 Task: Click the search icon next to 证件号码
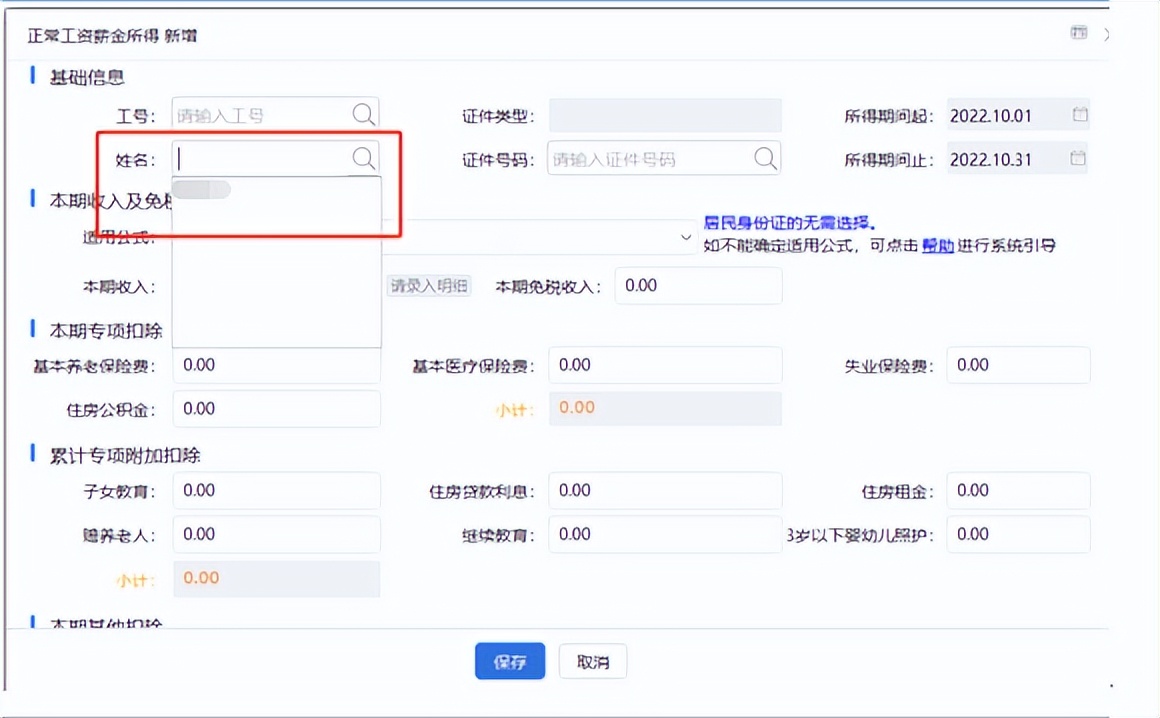point(765,157)
